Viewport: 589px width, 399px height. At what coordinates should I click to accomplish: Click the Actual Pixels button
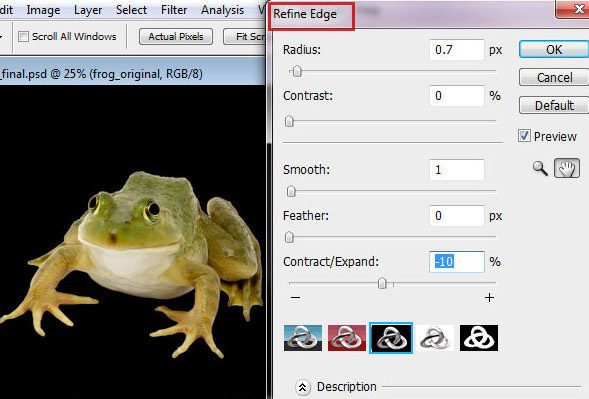coord(176,37)
